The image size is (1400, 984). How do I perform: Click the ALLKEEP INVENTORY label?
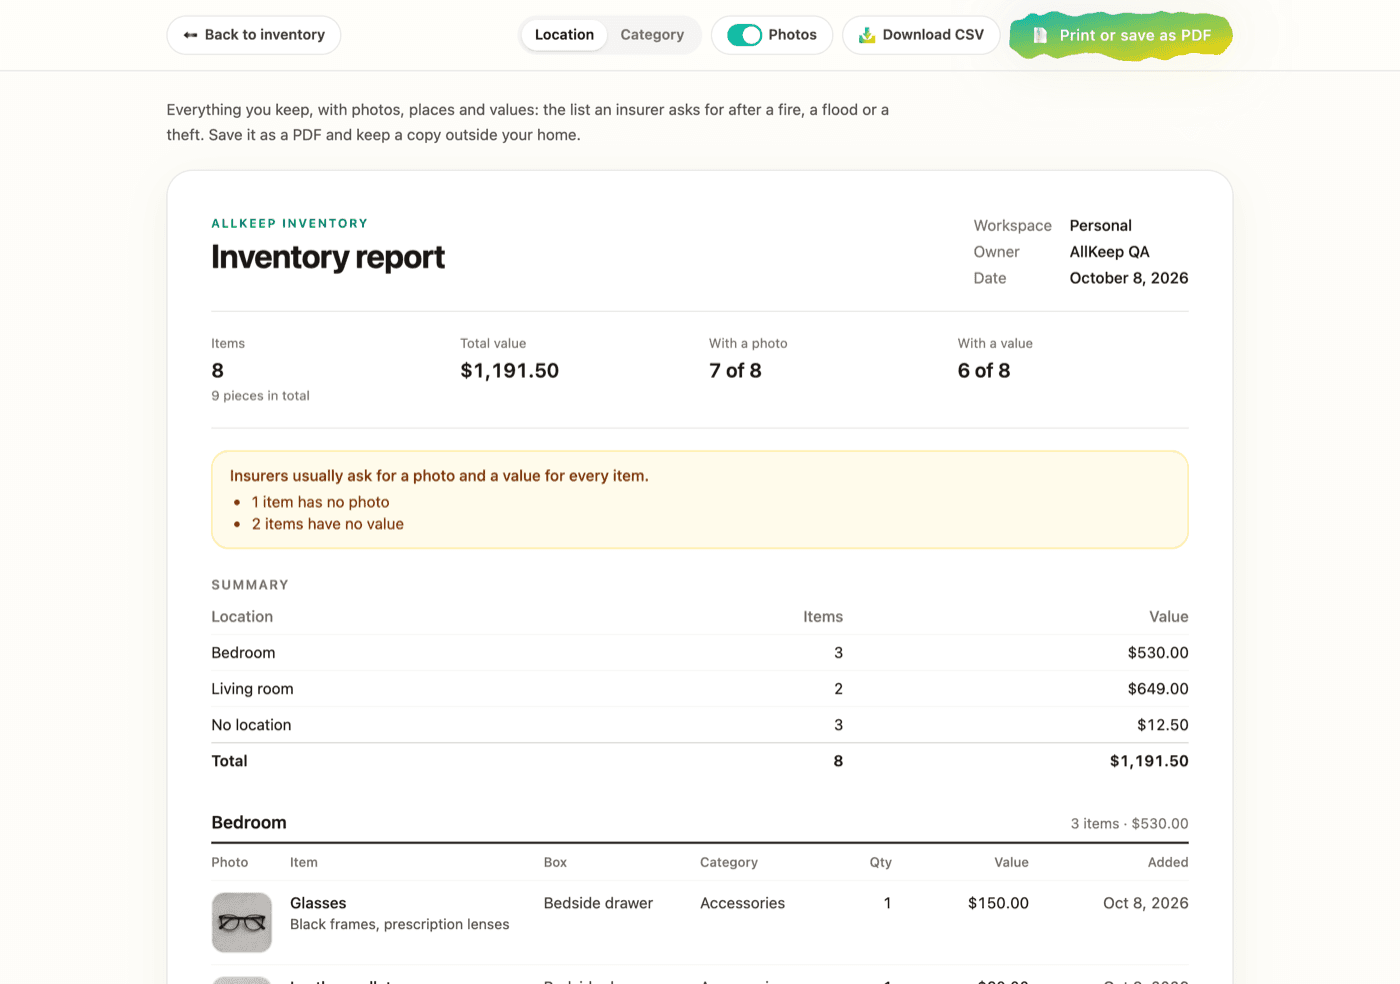(x=290, y=223)
